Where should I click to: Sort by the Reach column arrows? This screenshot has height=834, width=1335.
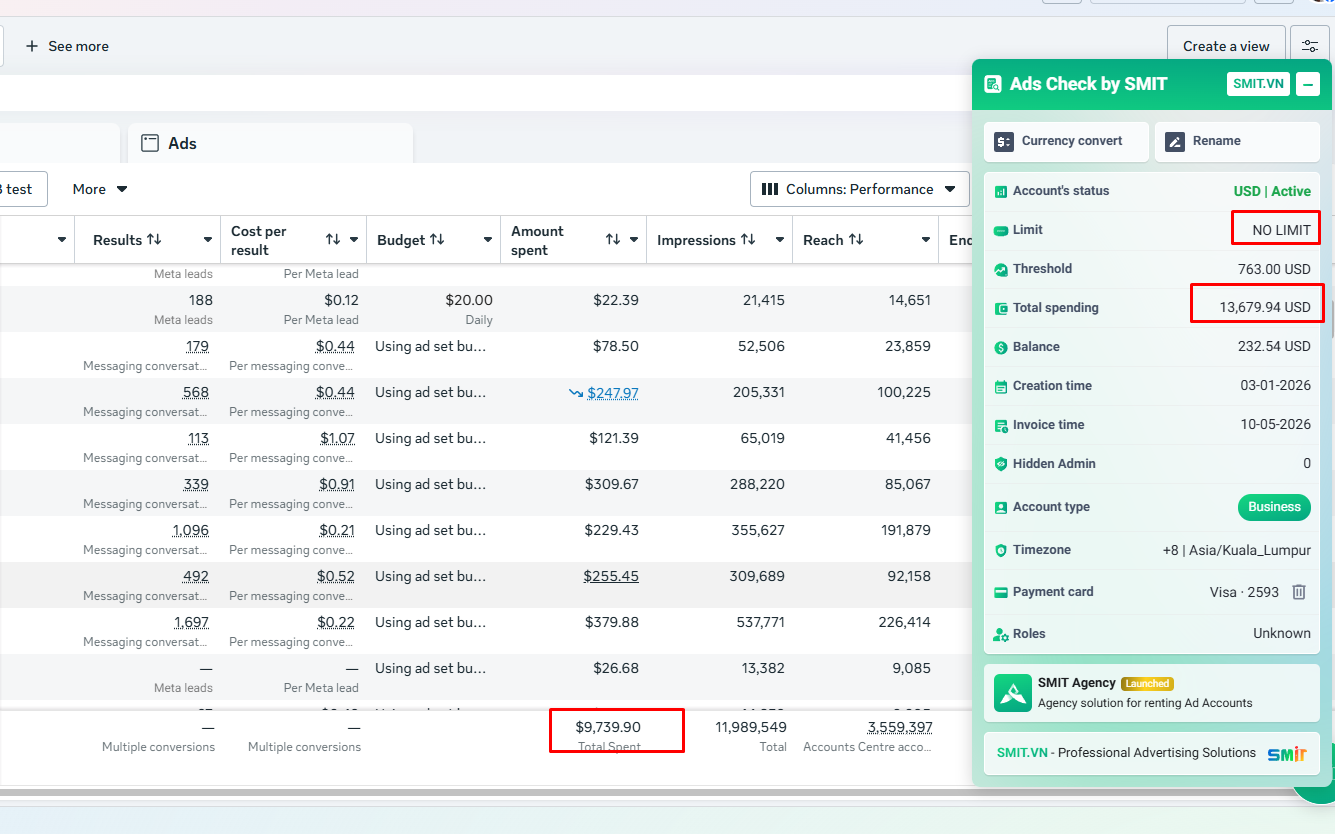856,240
